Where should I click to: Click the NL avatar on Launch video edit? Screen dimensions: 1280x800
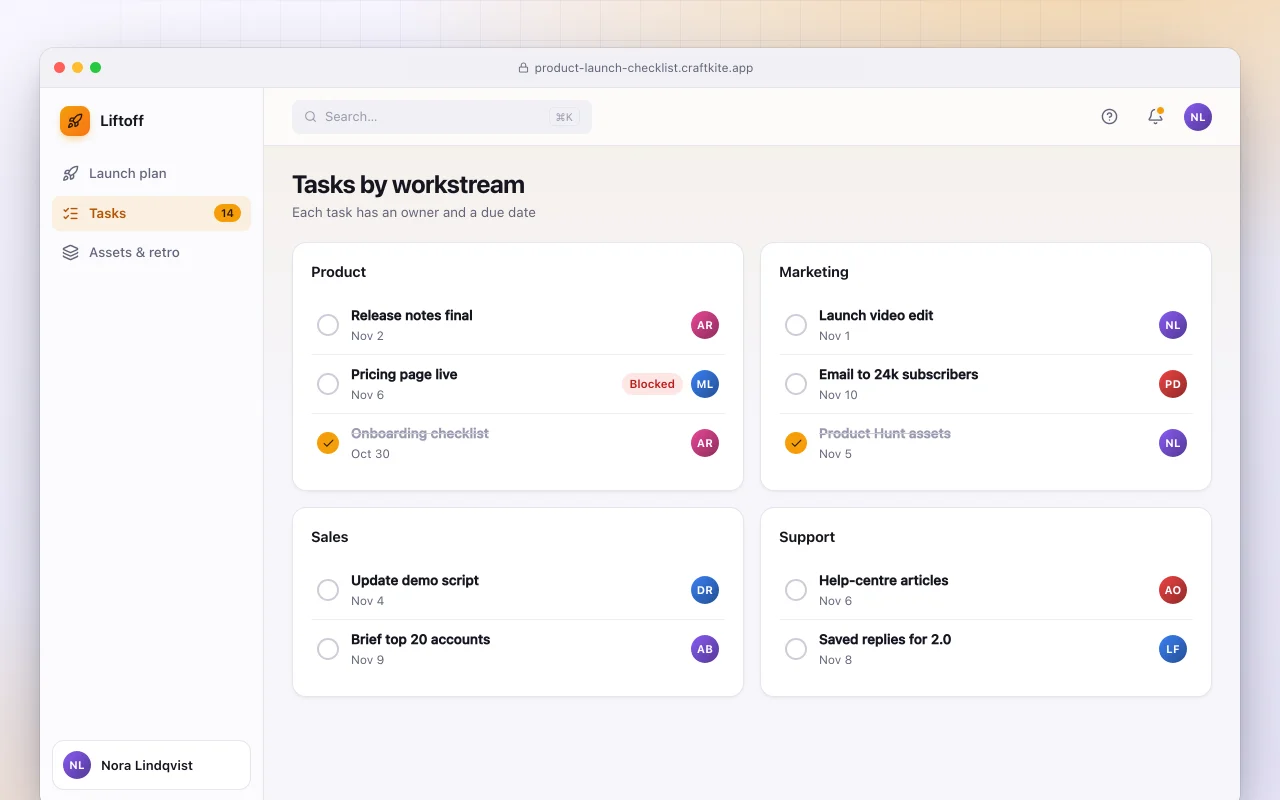tap(1173, 325)
